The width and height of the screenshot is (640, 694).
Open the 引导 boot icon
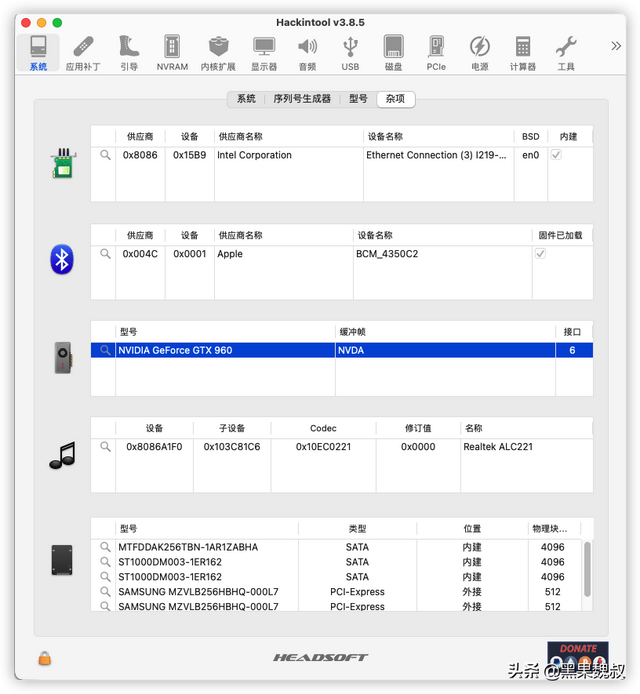129,53
